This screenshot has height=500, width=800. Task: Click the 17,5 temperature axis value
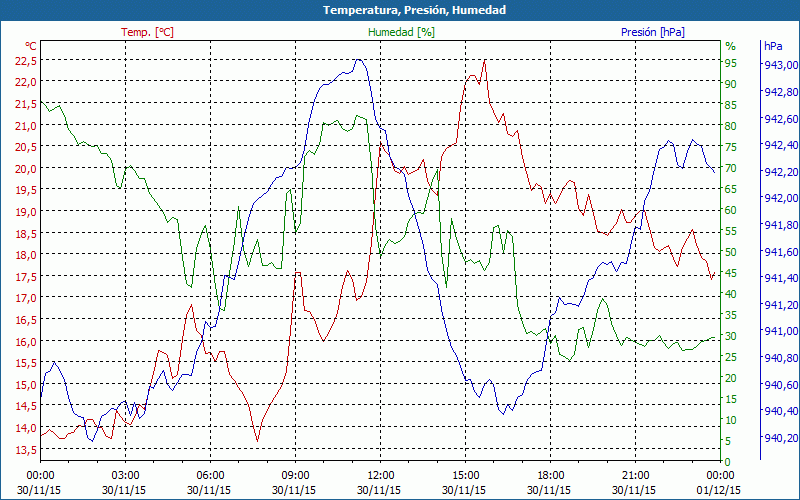click(26, 277)
